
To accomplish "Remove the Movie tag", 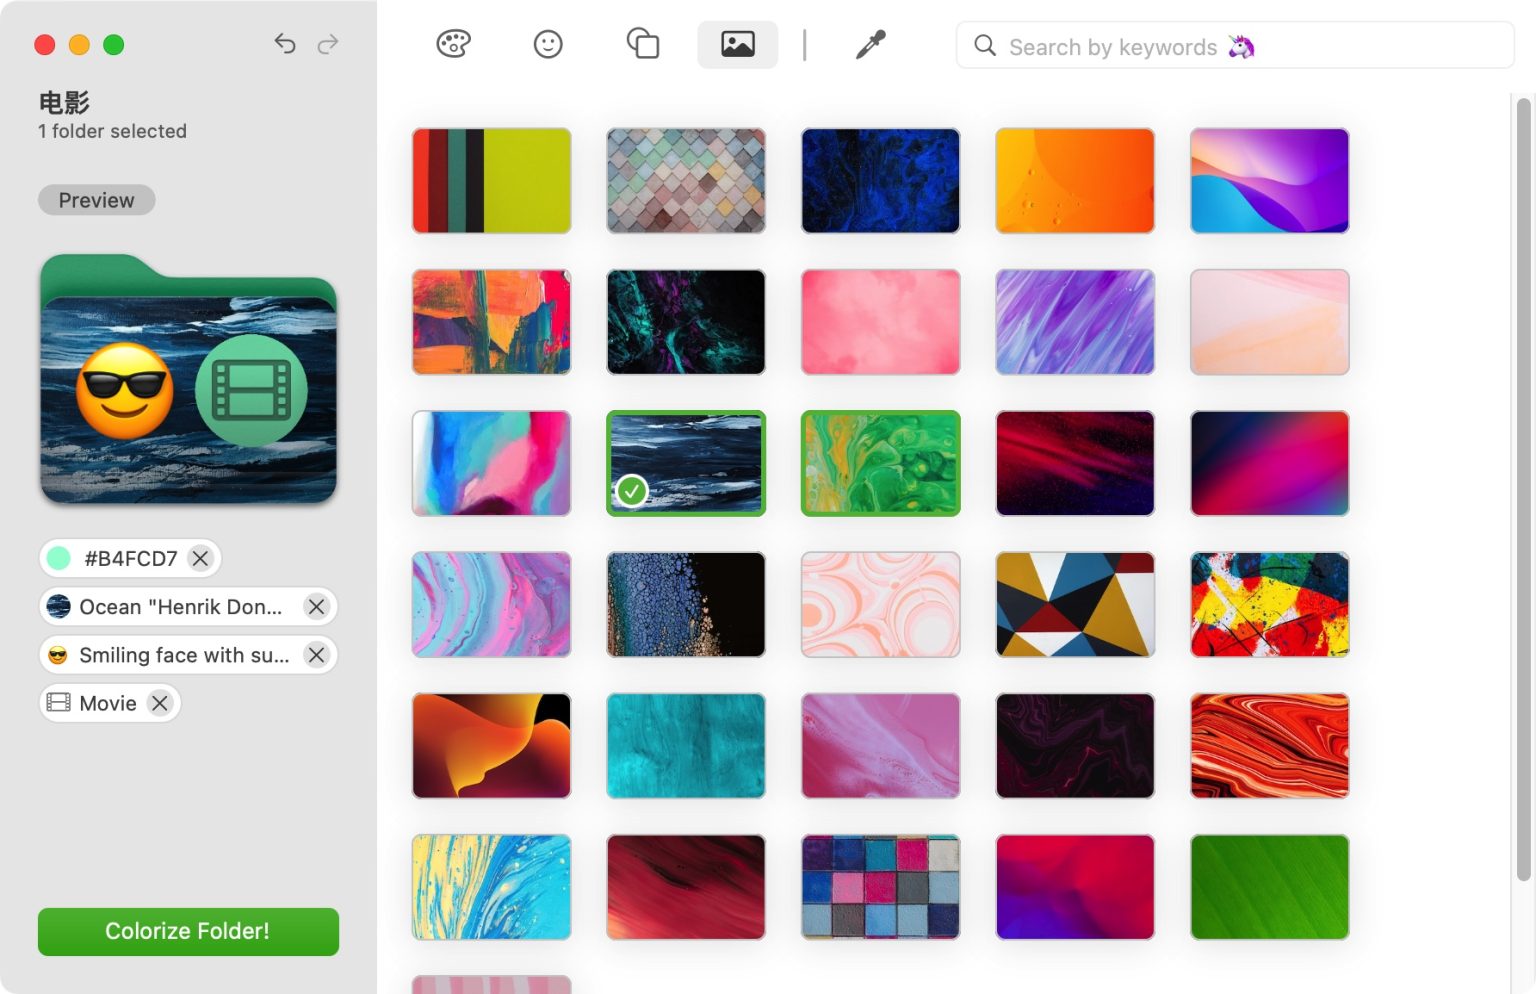I will point(158,703).
